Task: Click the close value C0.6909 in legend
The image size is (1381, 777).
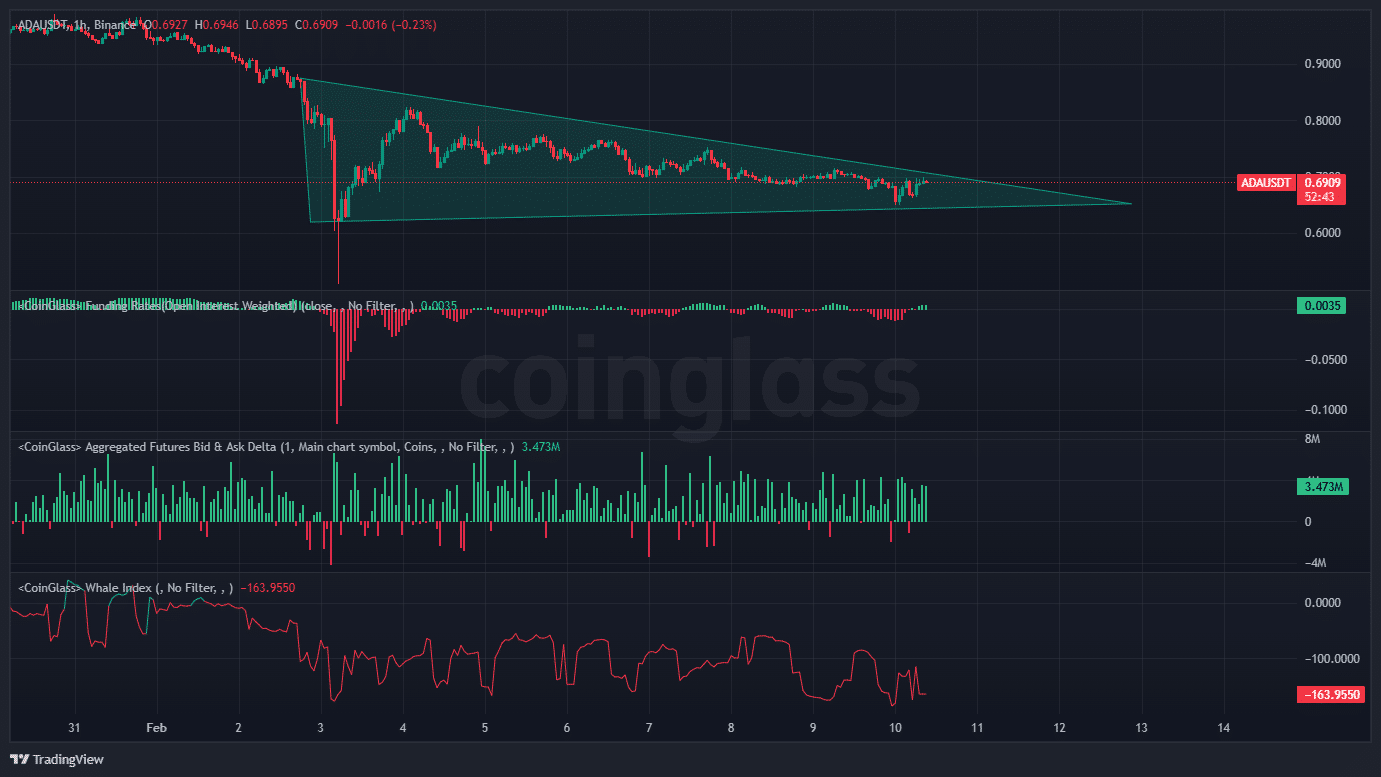Action: pyautogui.click(x=317, y=24)
